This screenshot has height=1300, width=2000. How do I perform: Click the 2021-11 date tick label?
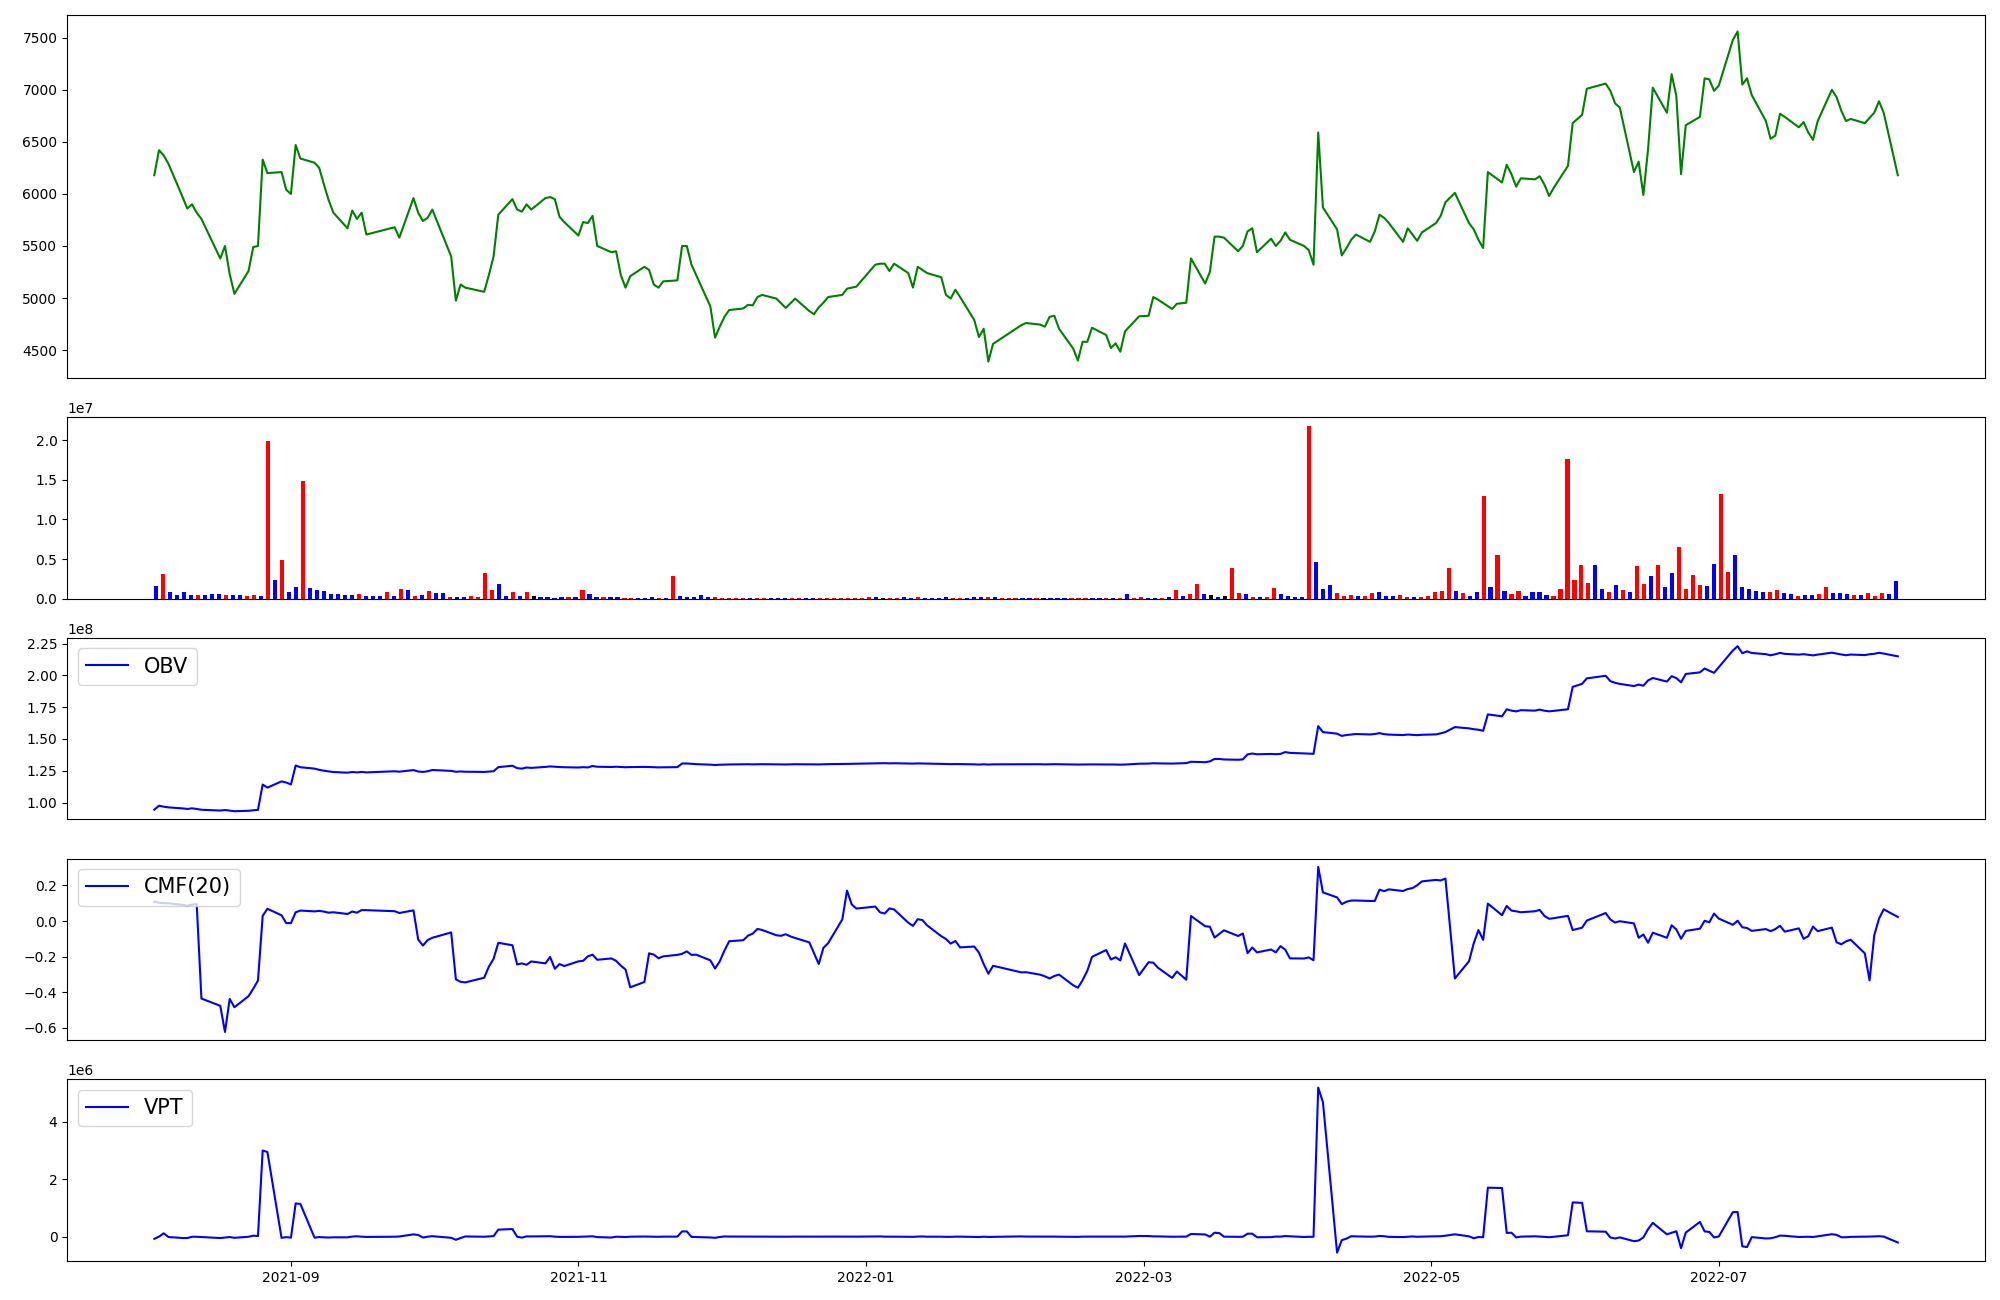(578, 1277)
